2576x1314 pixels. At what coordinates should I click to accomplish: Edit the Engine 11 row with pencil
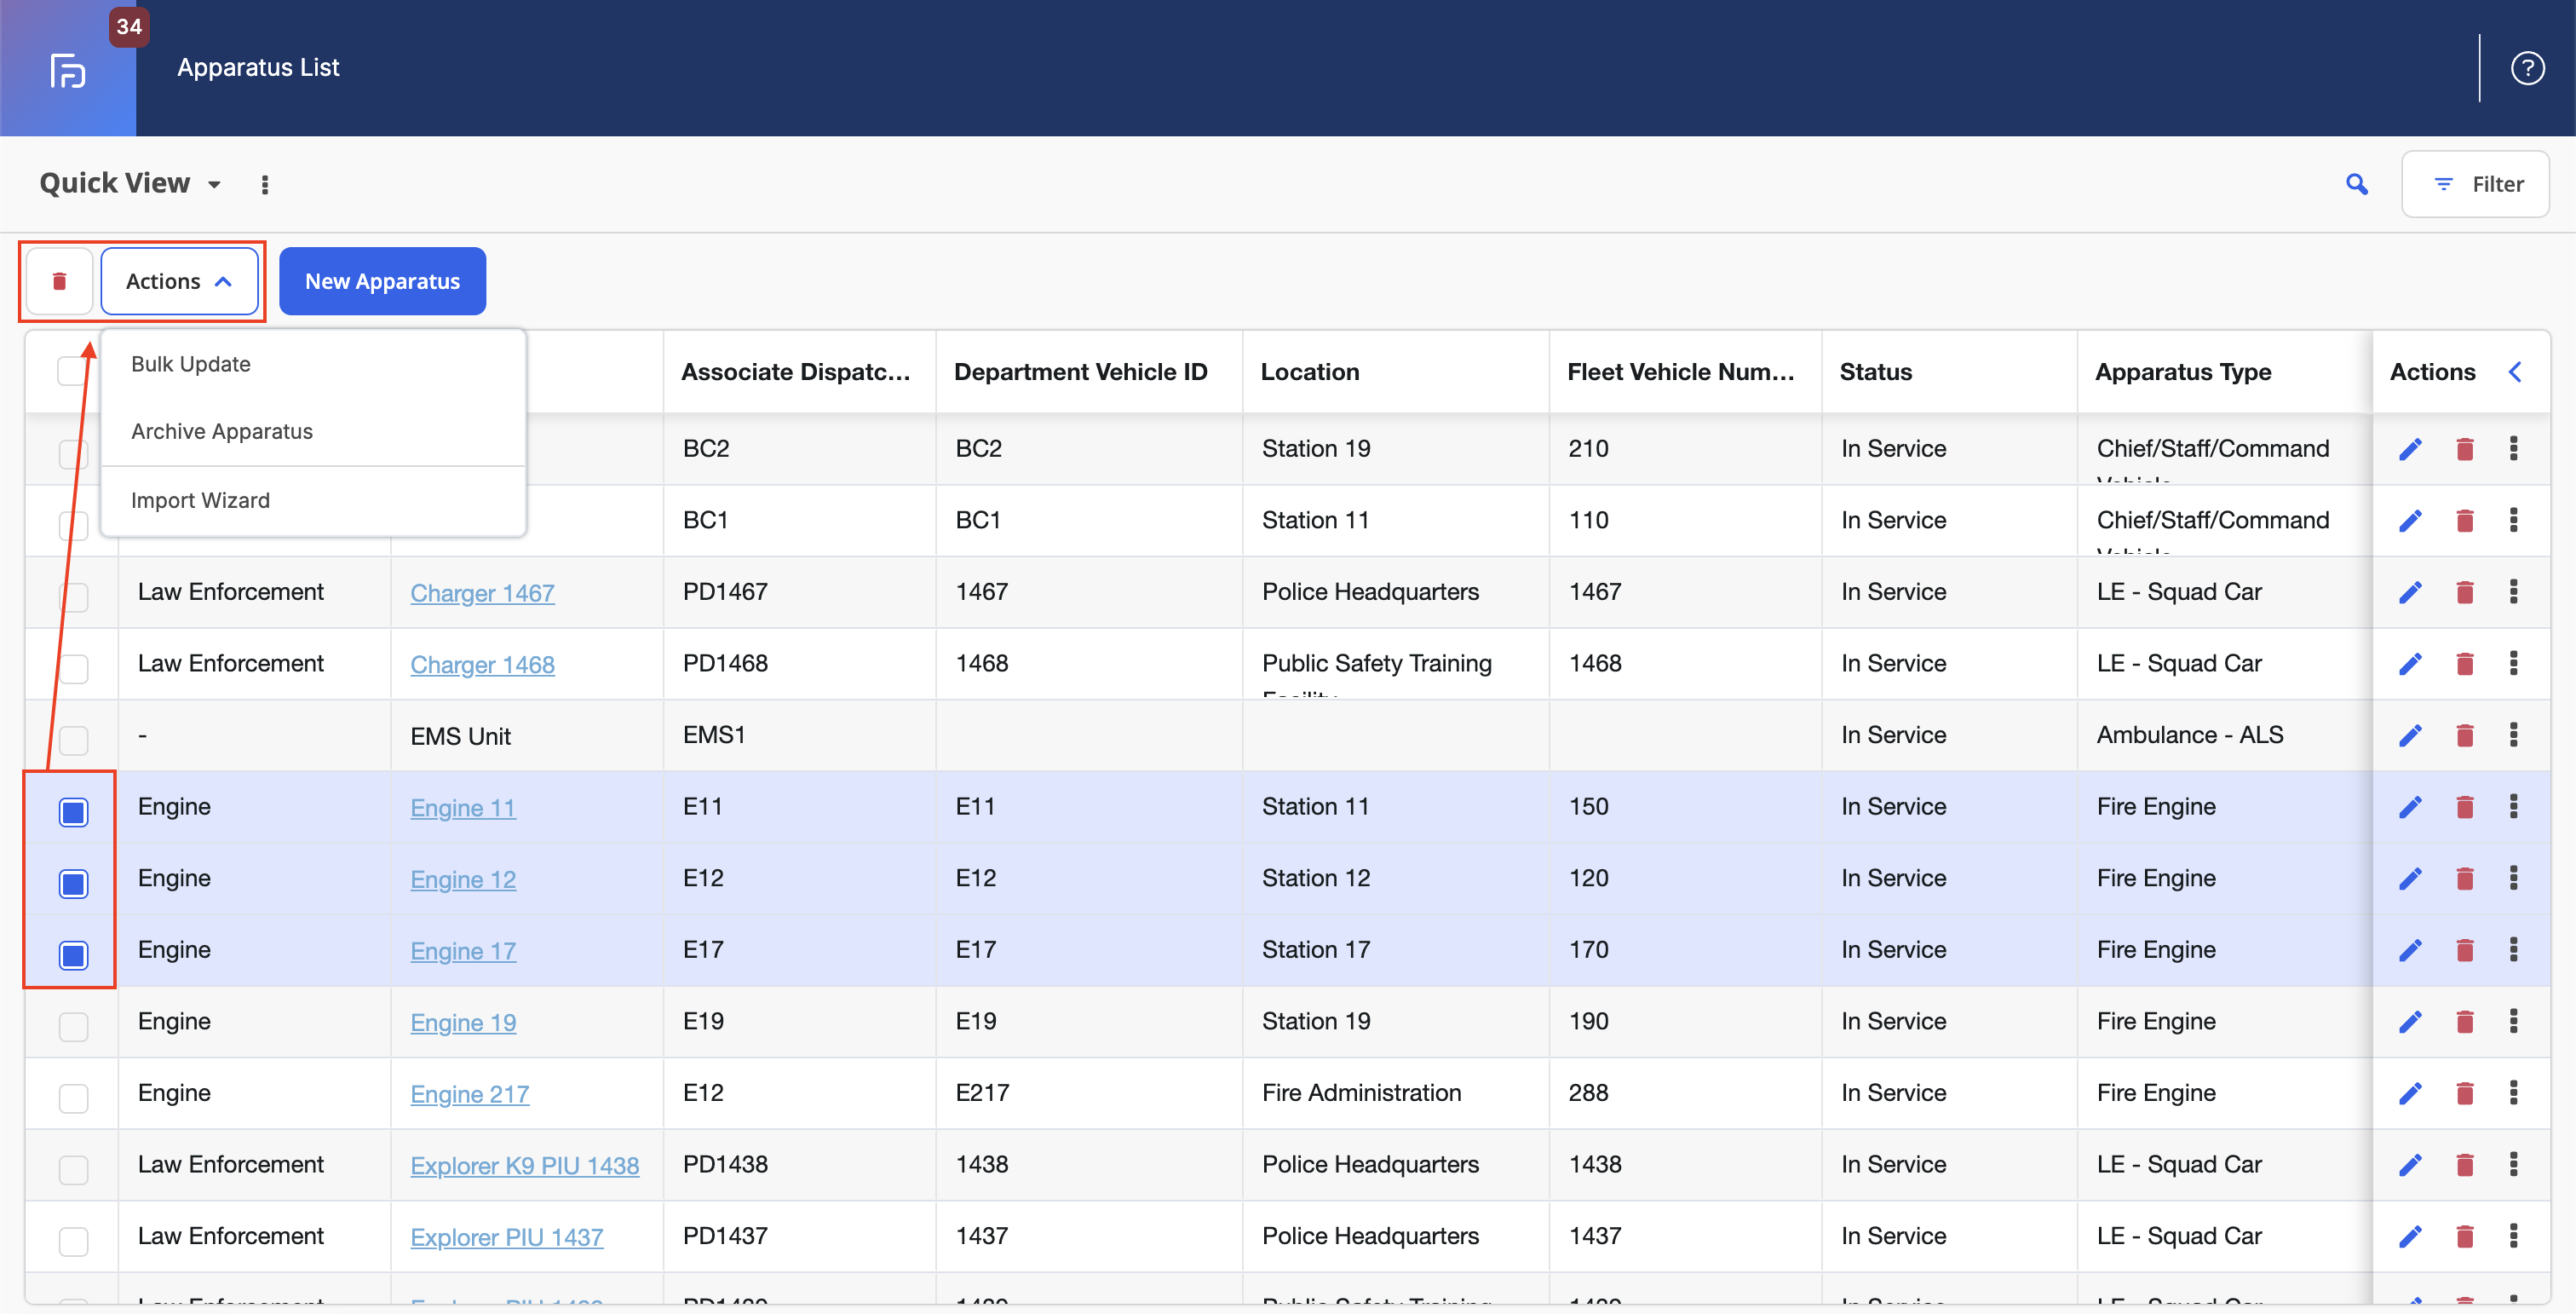click(2410, 807)
